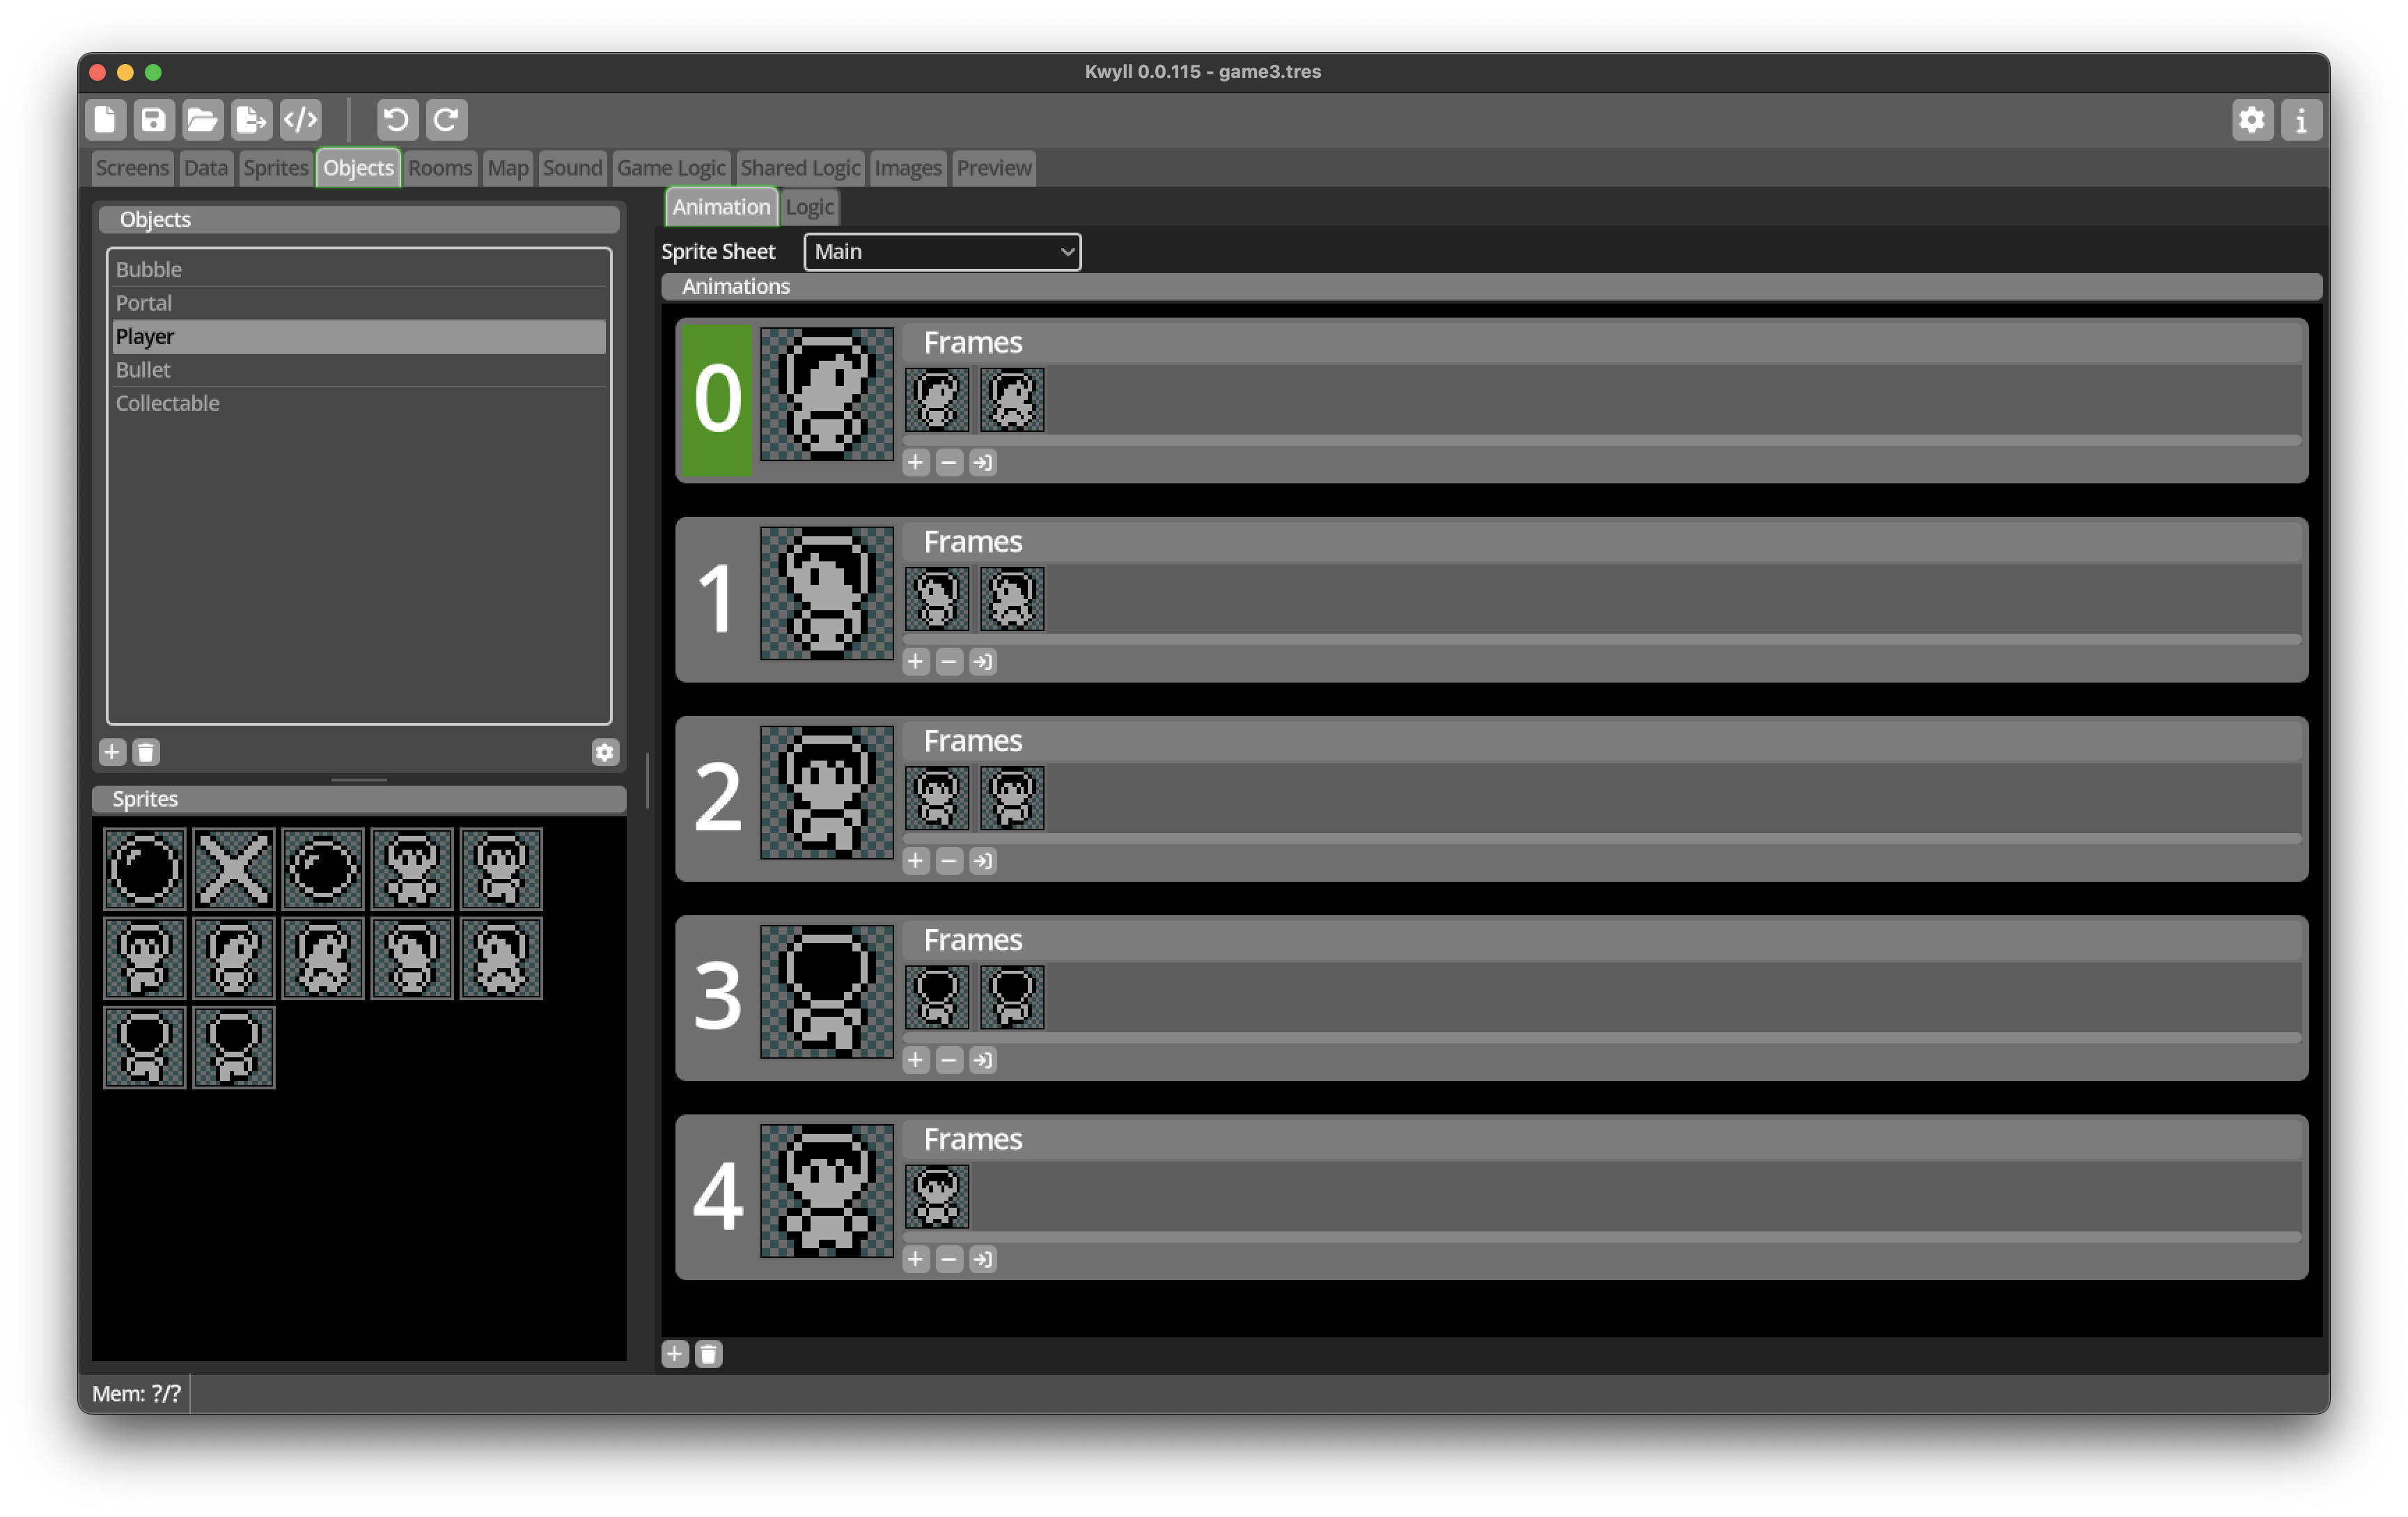
Task: Open the code view icon
Action: pyautogui.click(x=300, y=120)
